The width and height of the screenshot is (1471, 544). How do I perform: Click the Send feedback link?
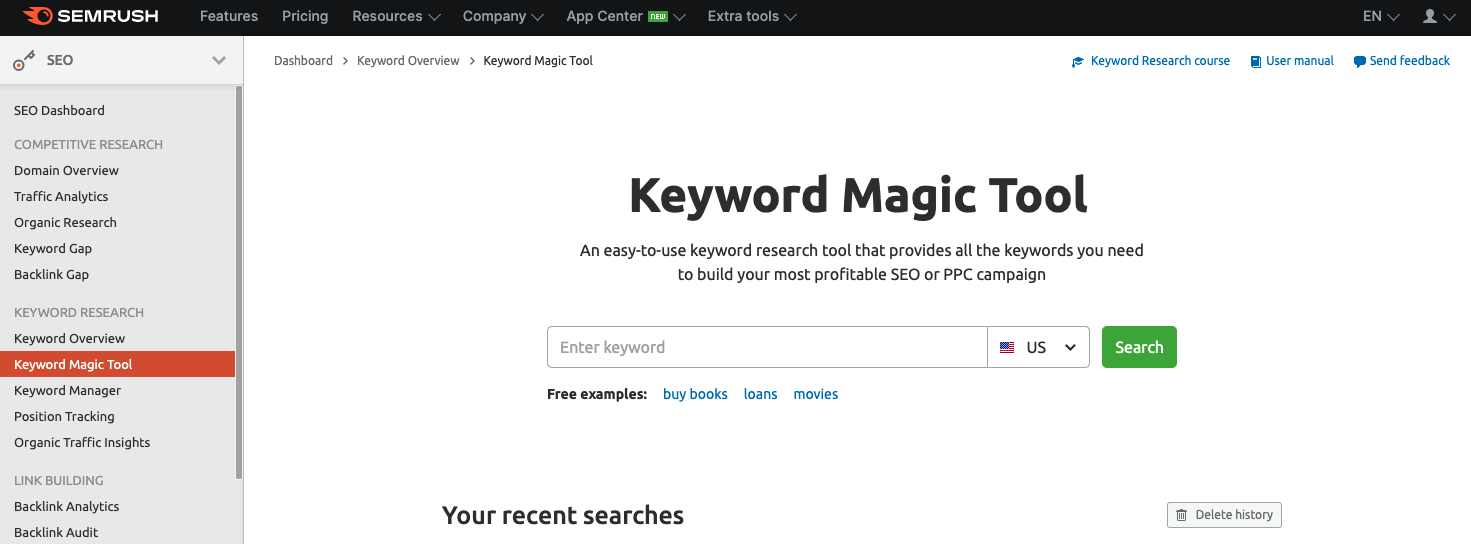click(1410, 61)
